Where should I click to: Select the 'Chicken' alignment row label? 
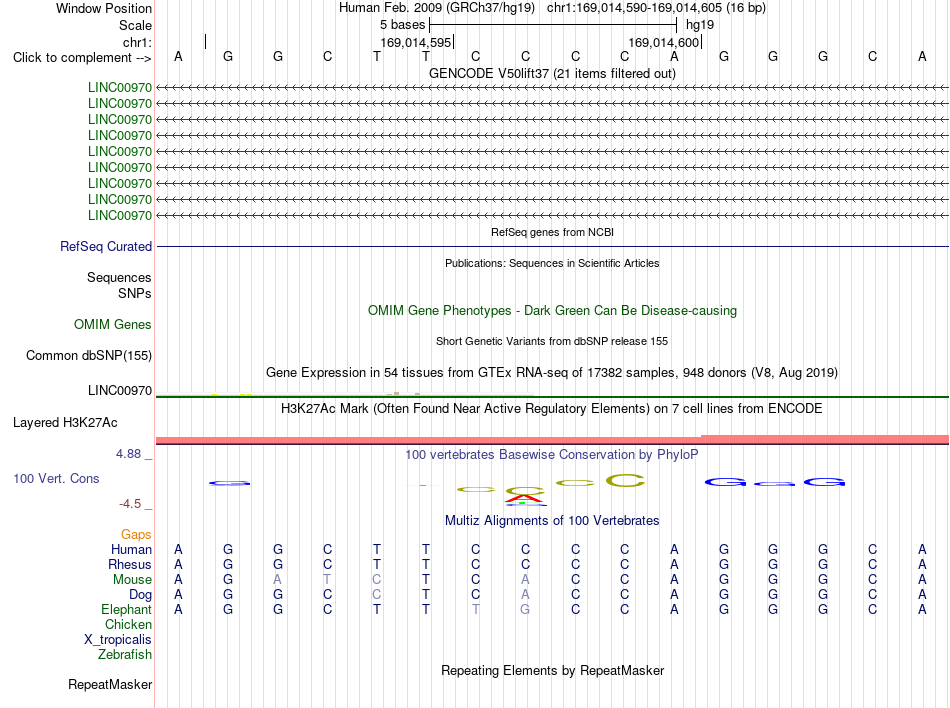128,624
